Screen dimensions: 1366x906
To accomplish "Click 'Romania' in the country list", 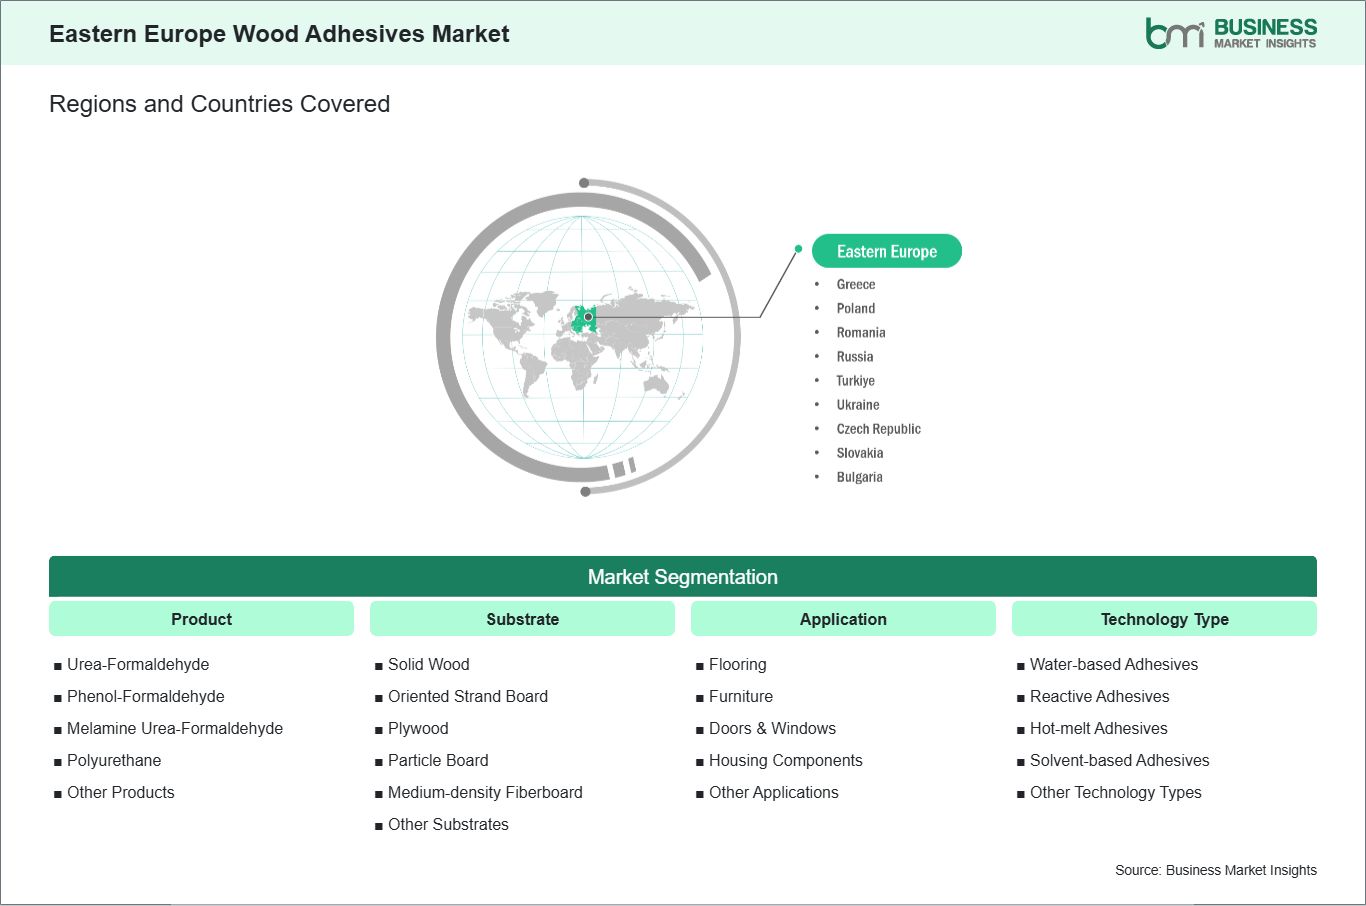I will pyautogui.click(x=861, y=333).
